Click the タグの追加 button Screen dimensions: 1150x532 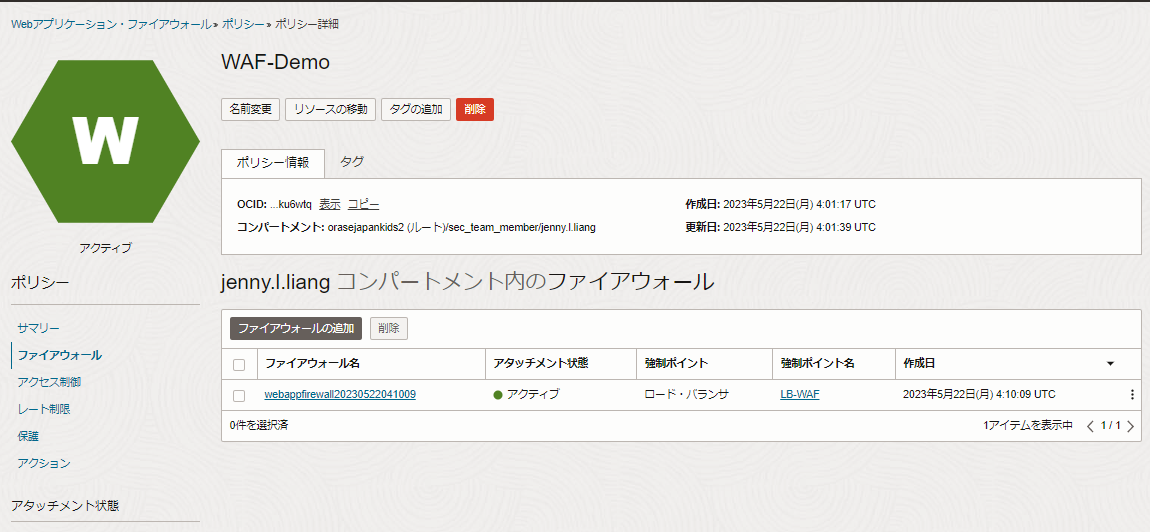click(415, 109)
